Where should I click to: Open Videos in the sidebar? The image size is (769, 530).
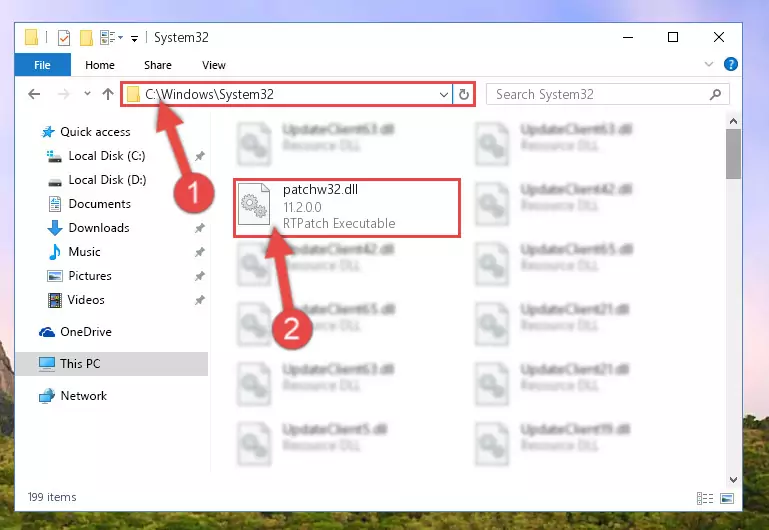pyautogui.click(x=86, y=300)
